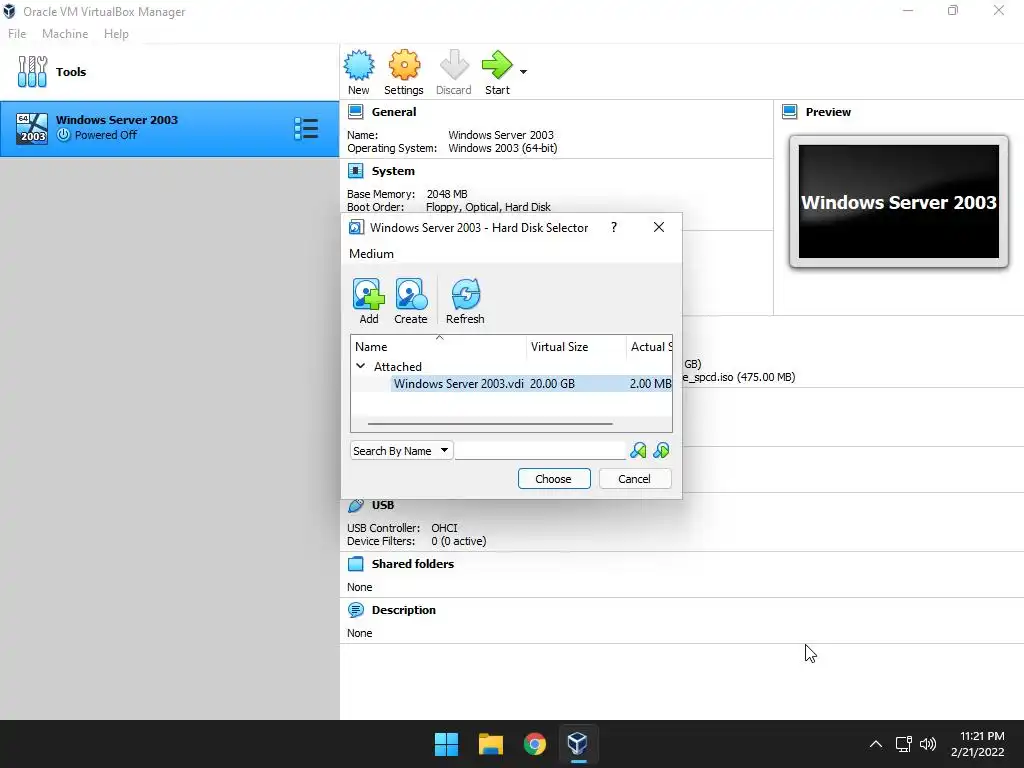The height and width of the screenshot is (768, 1024).
Task: Open the Search By Name dropdown
Action: tap(402, 451)
